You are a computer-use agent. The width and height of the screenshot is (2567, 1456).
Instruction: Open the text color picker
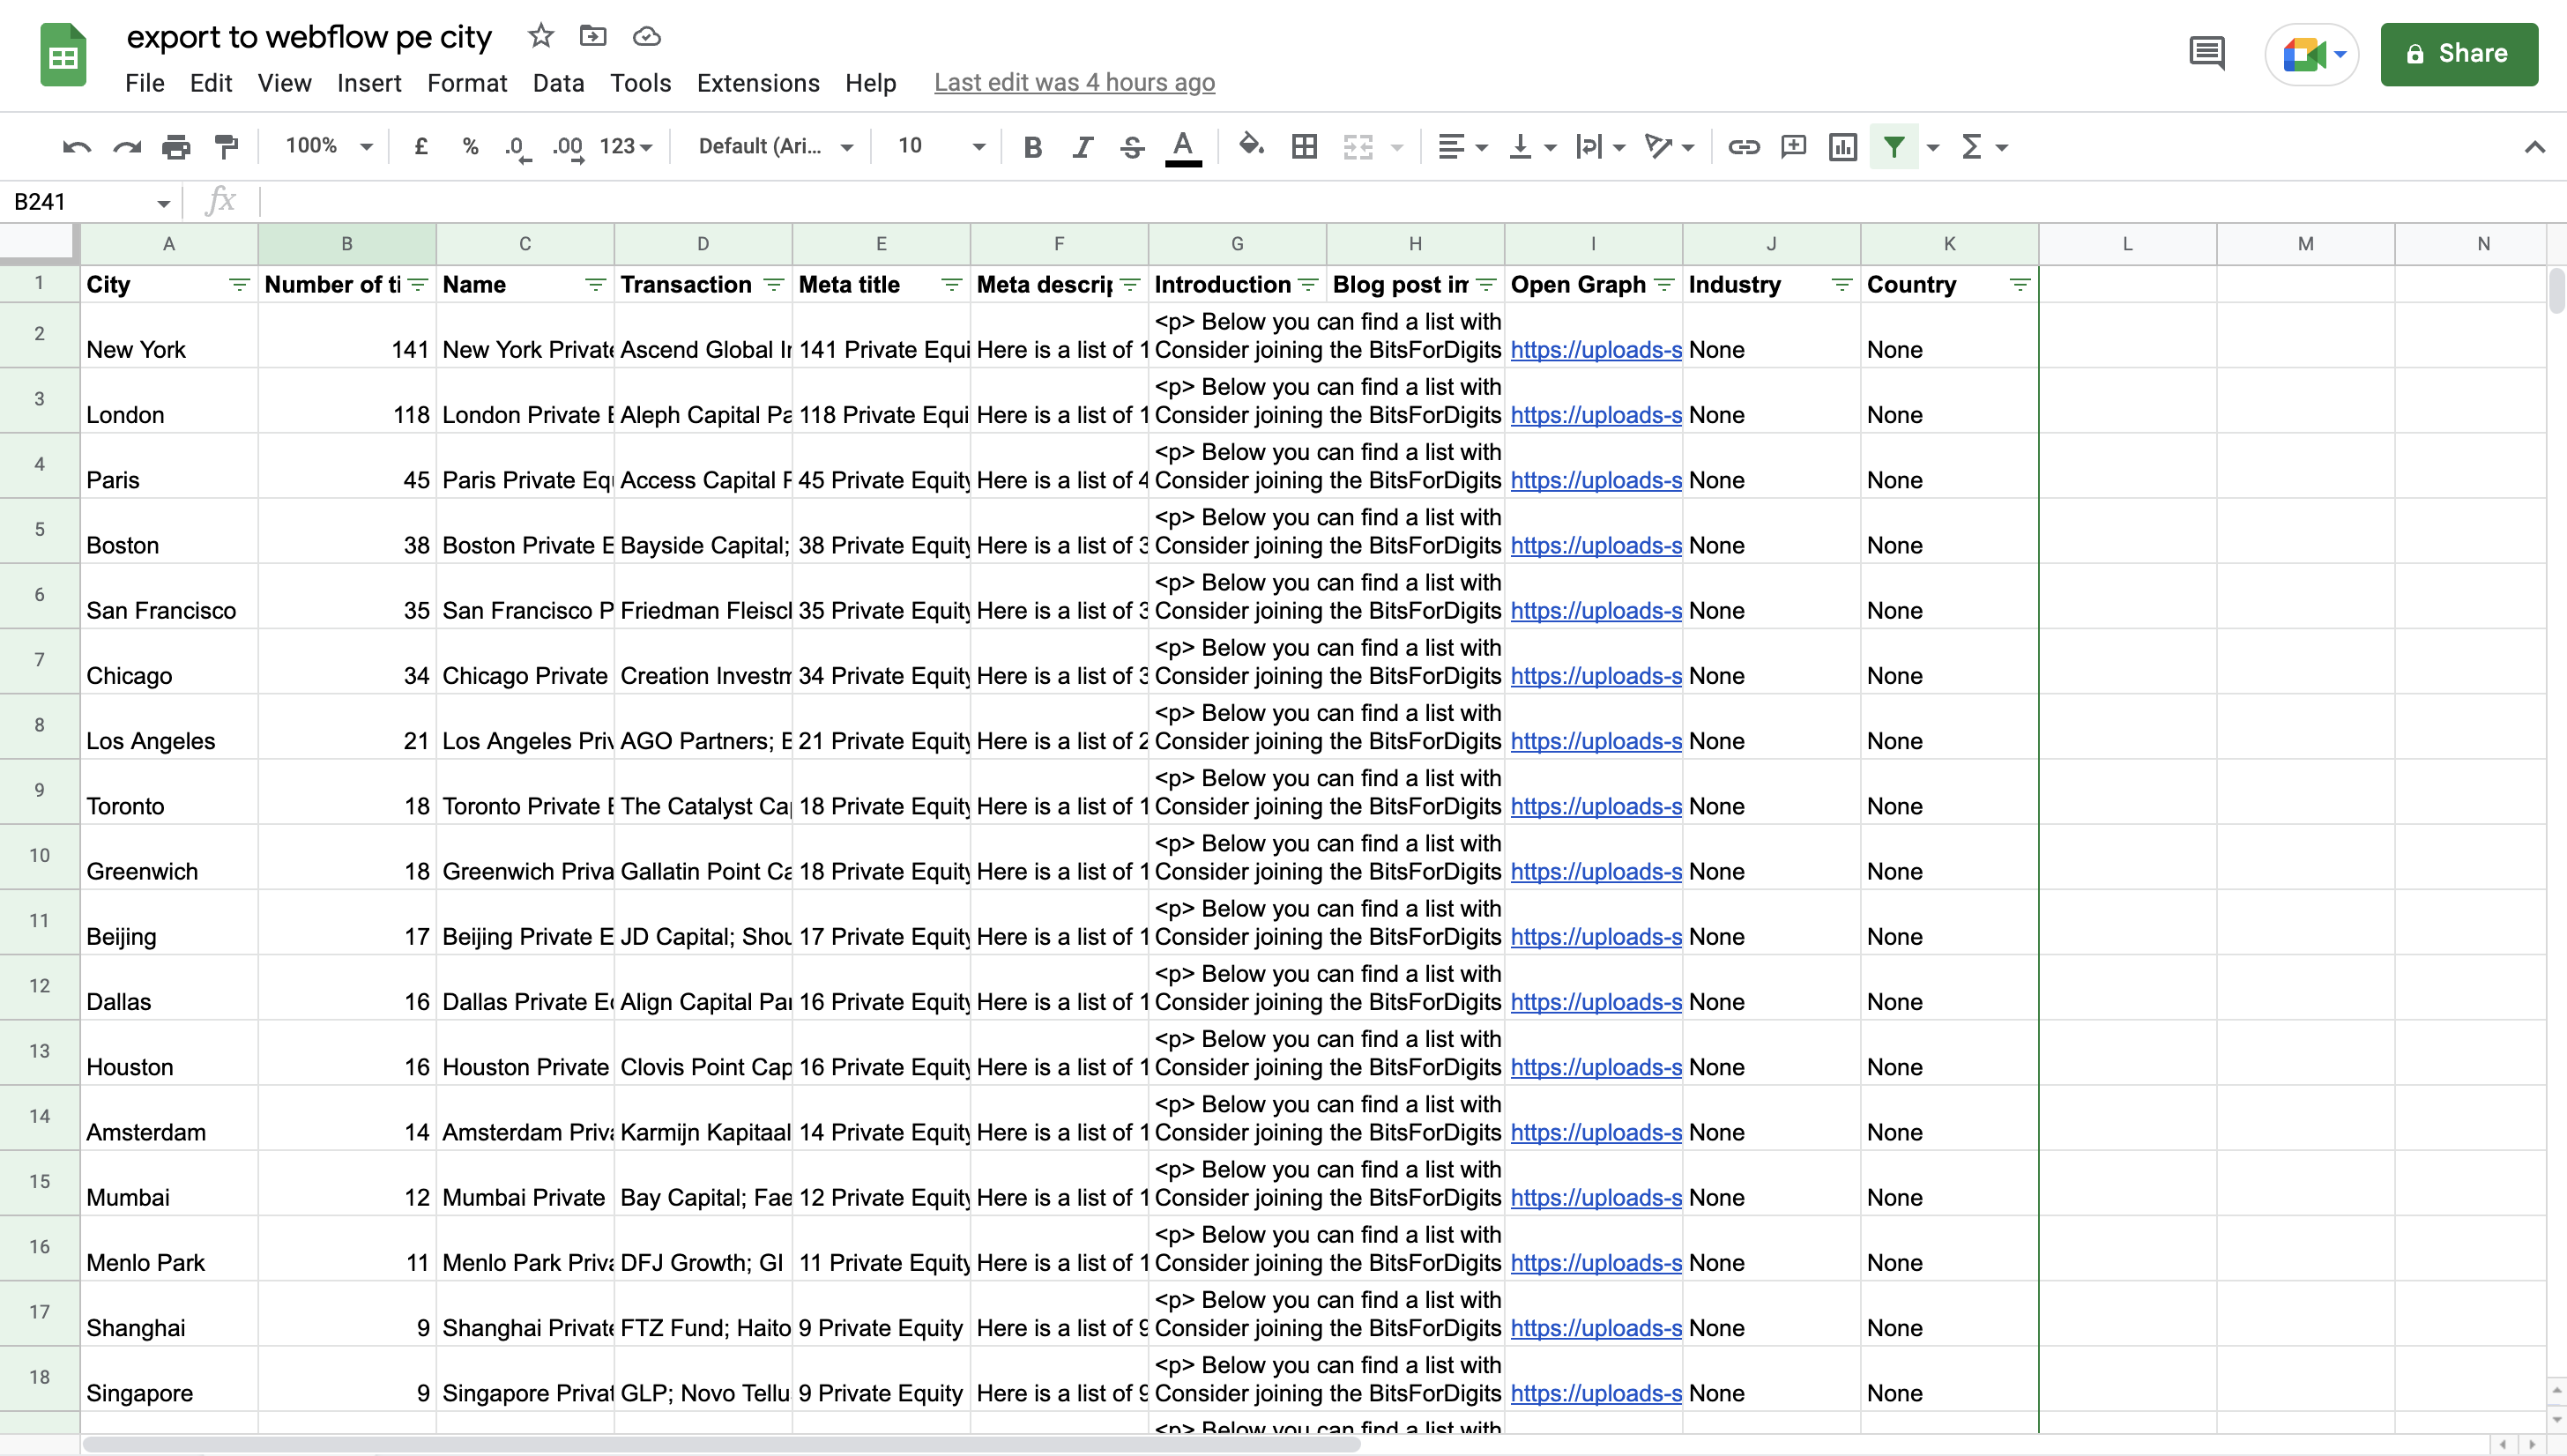tap(1182, 147)
